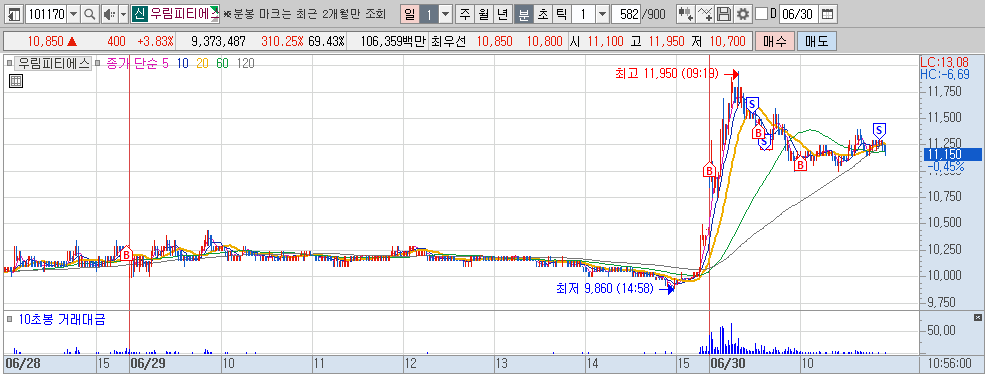Open the minute interval dropdown arrow
This screenshot has width=985, height=374.
click(x=602, y=13)
